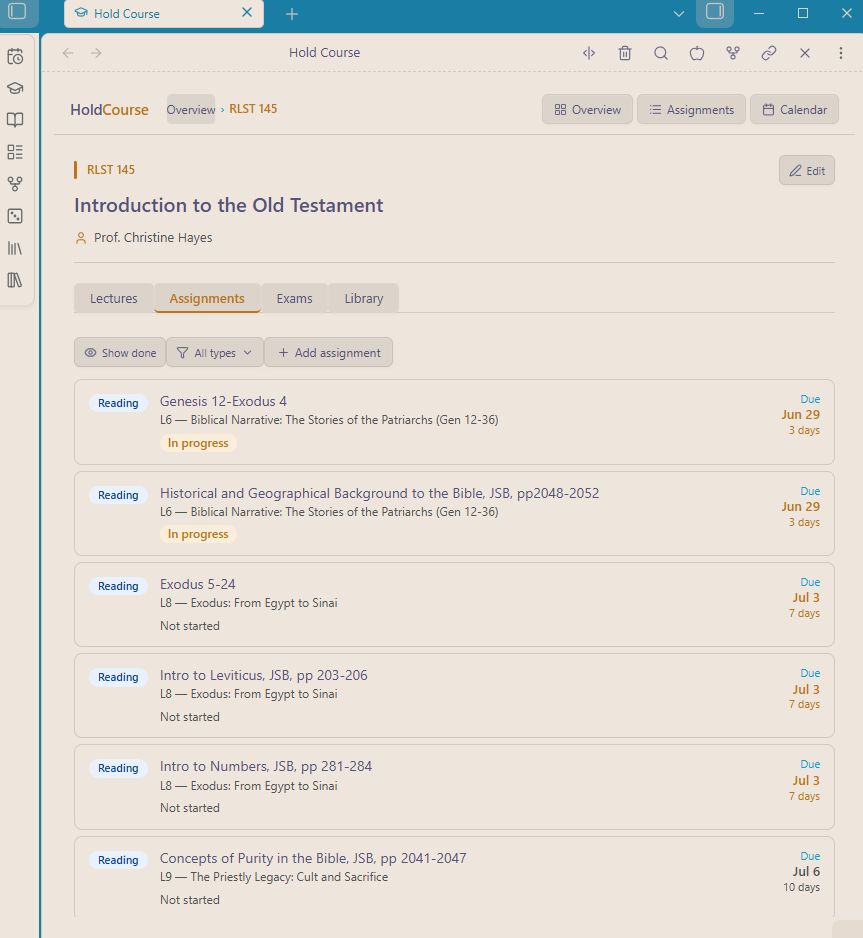Go forward with the right arrow

96,53
